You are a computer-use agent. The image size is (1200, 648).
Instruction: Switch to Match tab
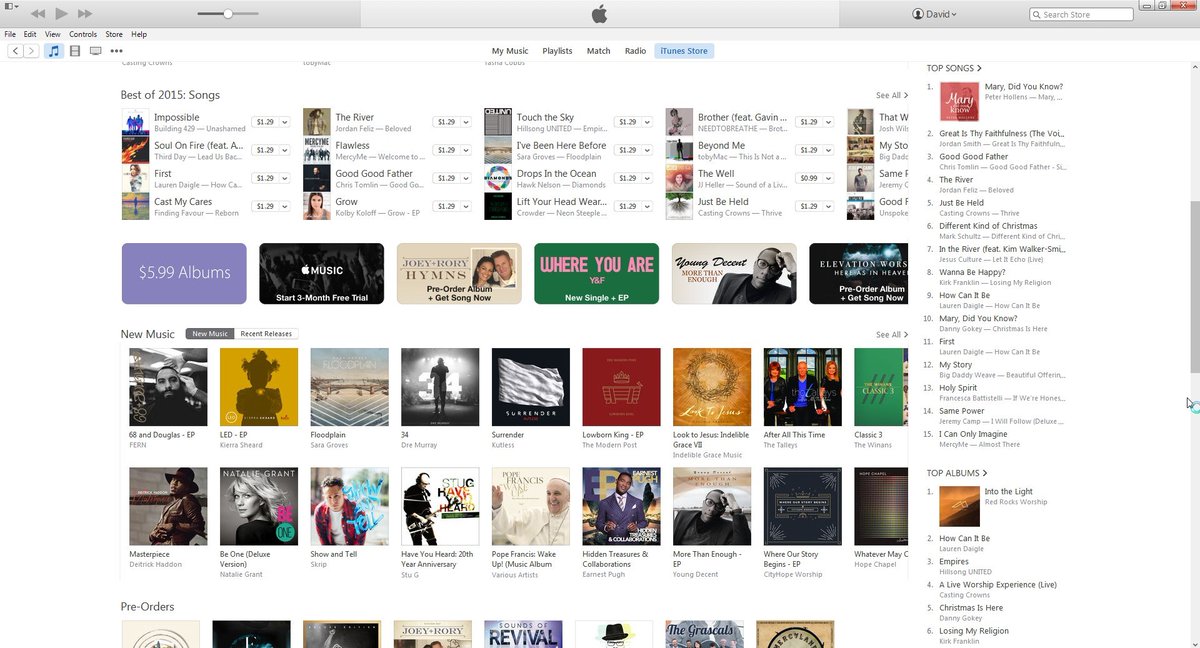(598, 51)
